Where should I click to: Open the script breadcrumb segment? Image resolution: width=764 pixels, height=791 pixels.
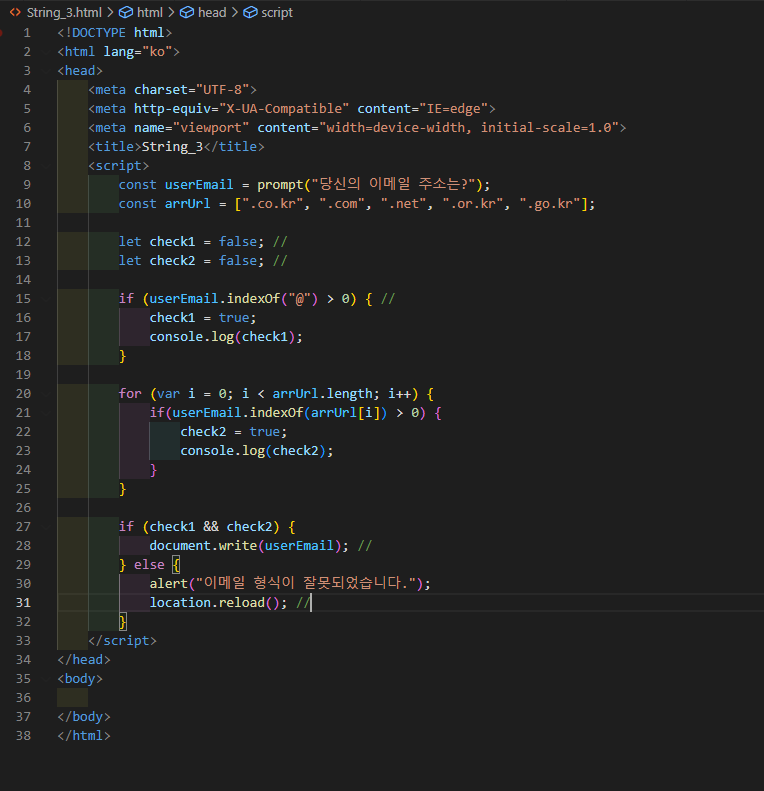(x=277, y=13)
